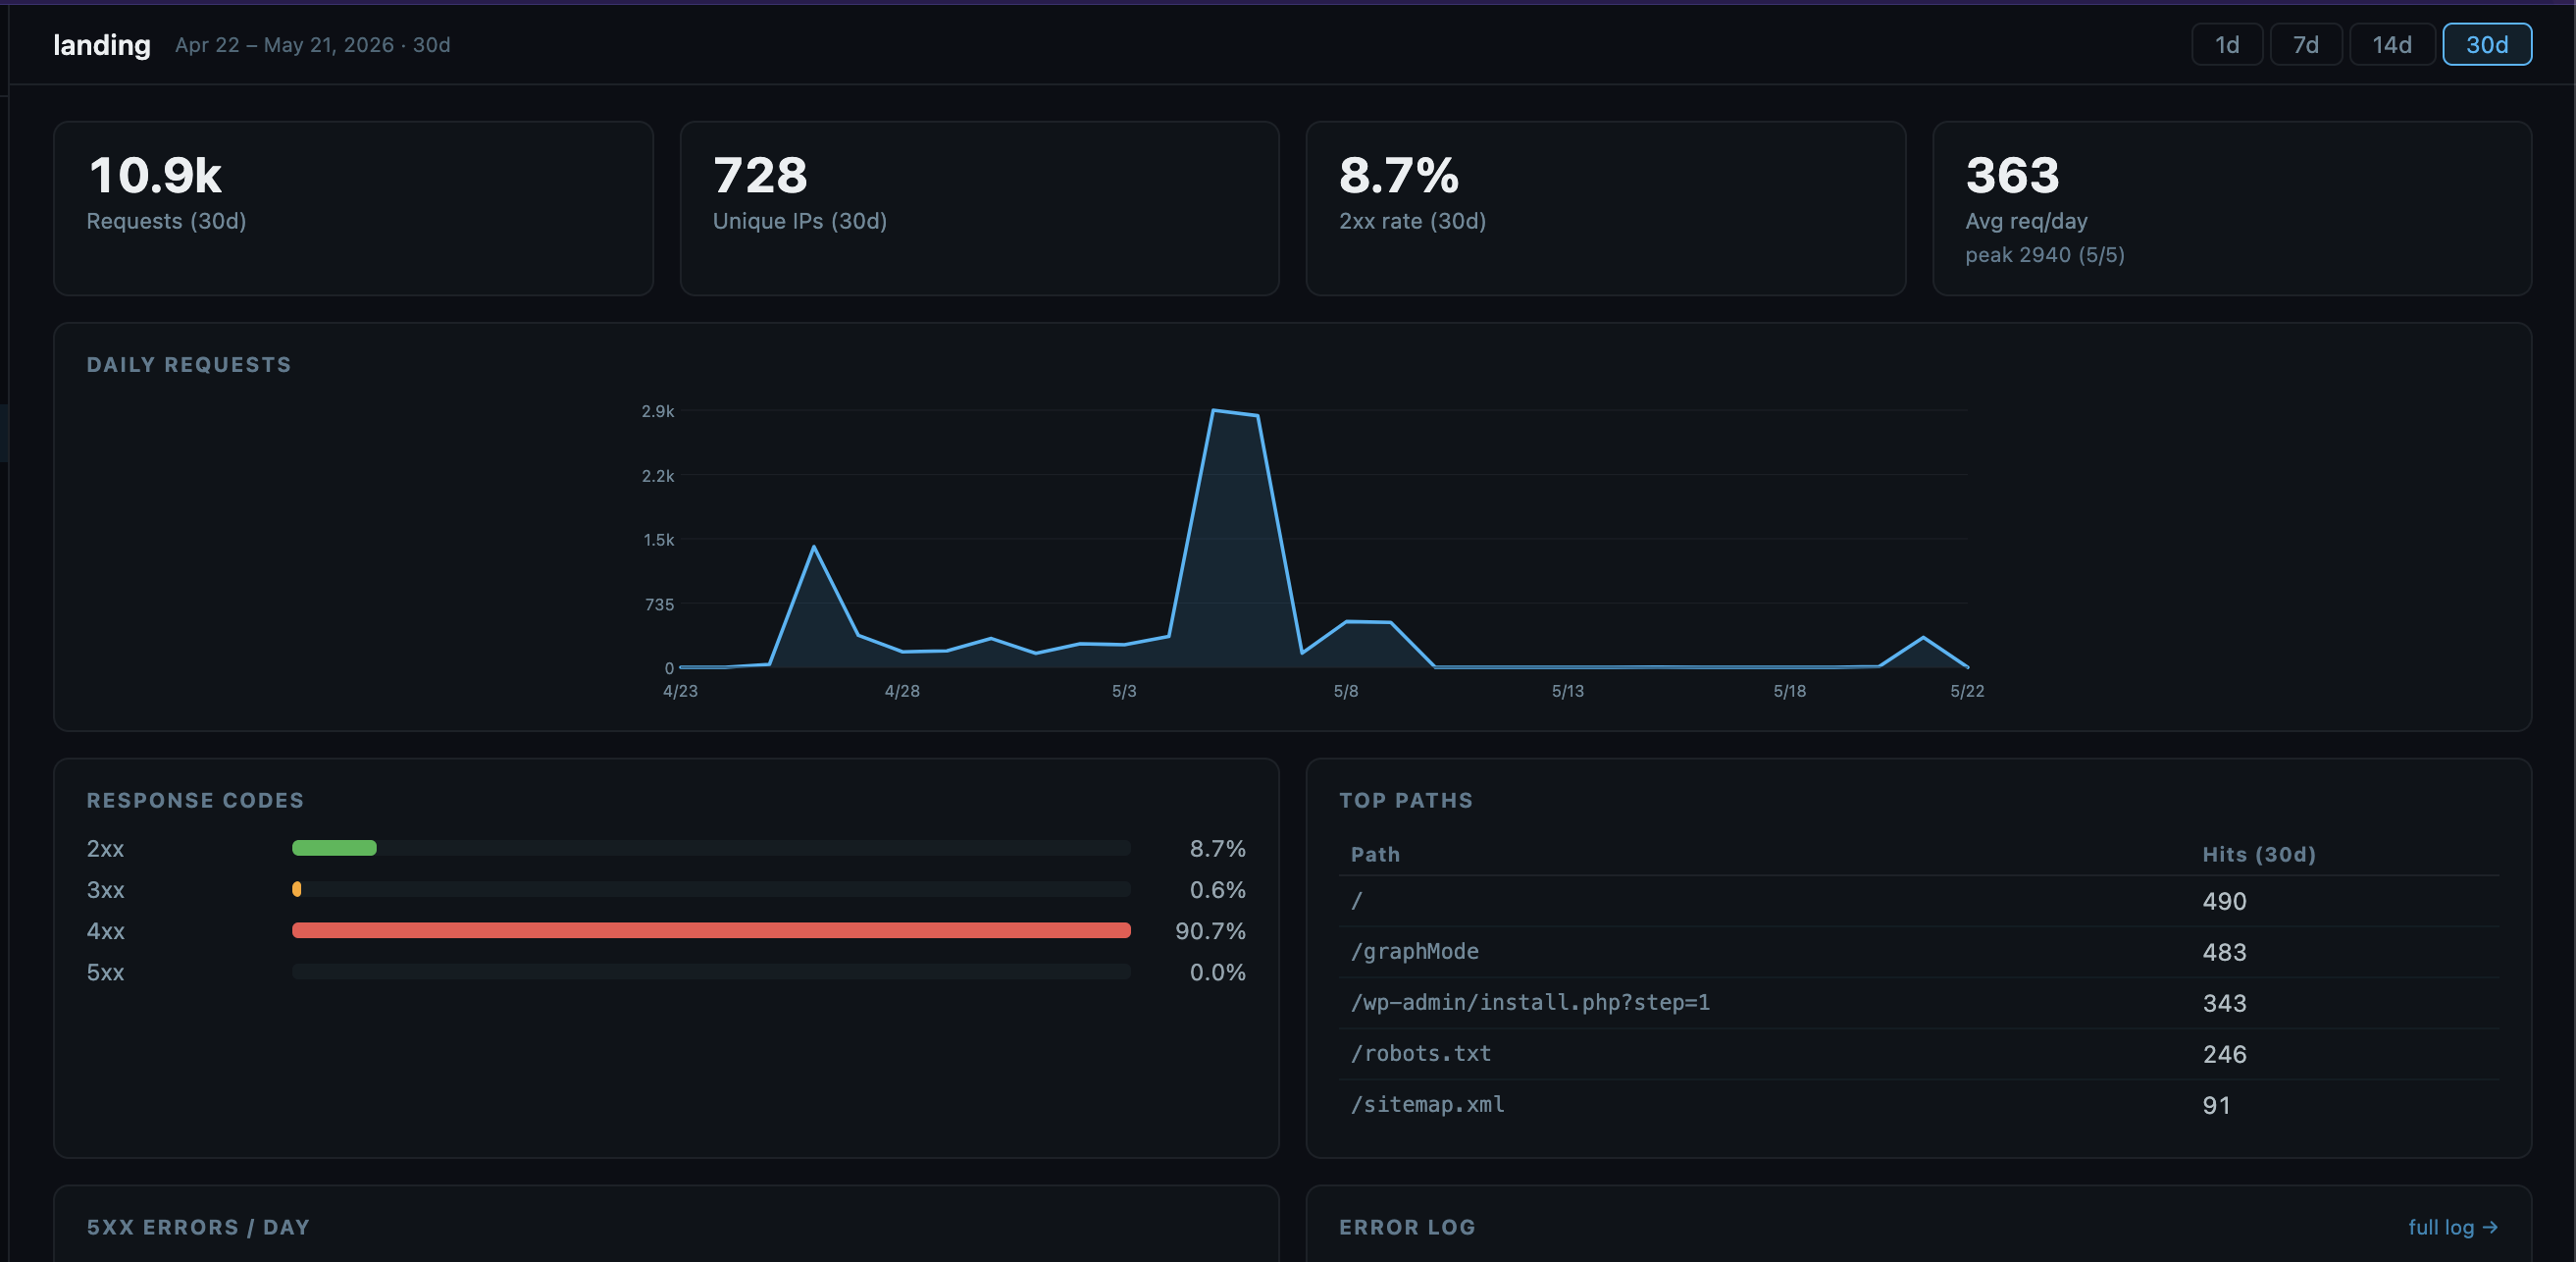Switch to the 7d time range
The image size is (2576, 1262).
tap(2305, 44)
